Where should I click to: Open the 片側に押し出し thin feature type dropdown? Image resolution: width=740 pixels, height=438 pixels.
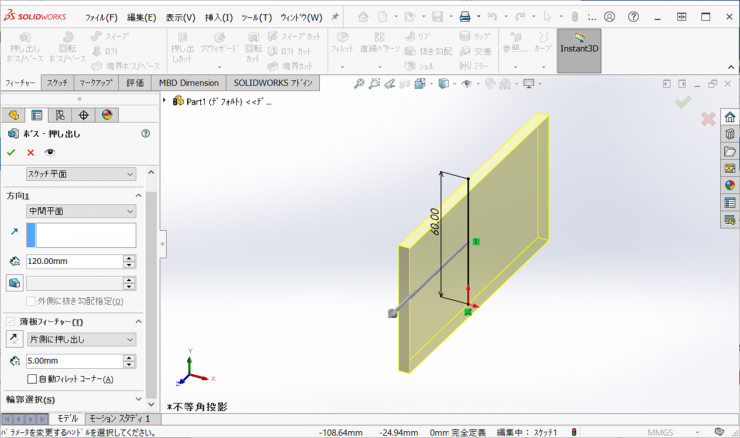(81, 339)
